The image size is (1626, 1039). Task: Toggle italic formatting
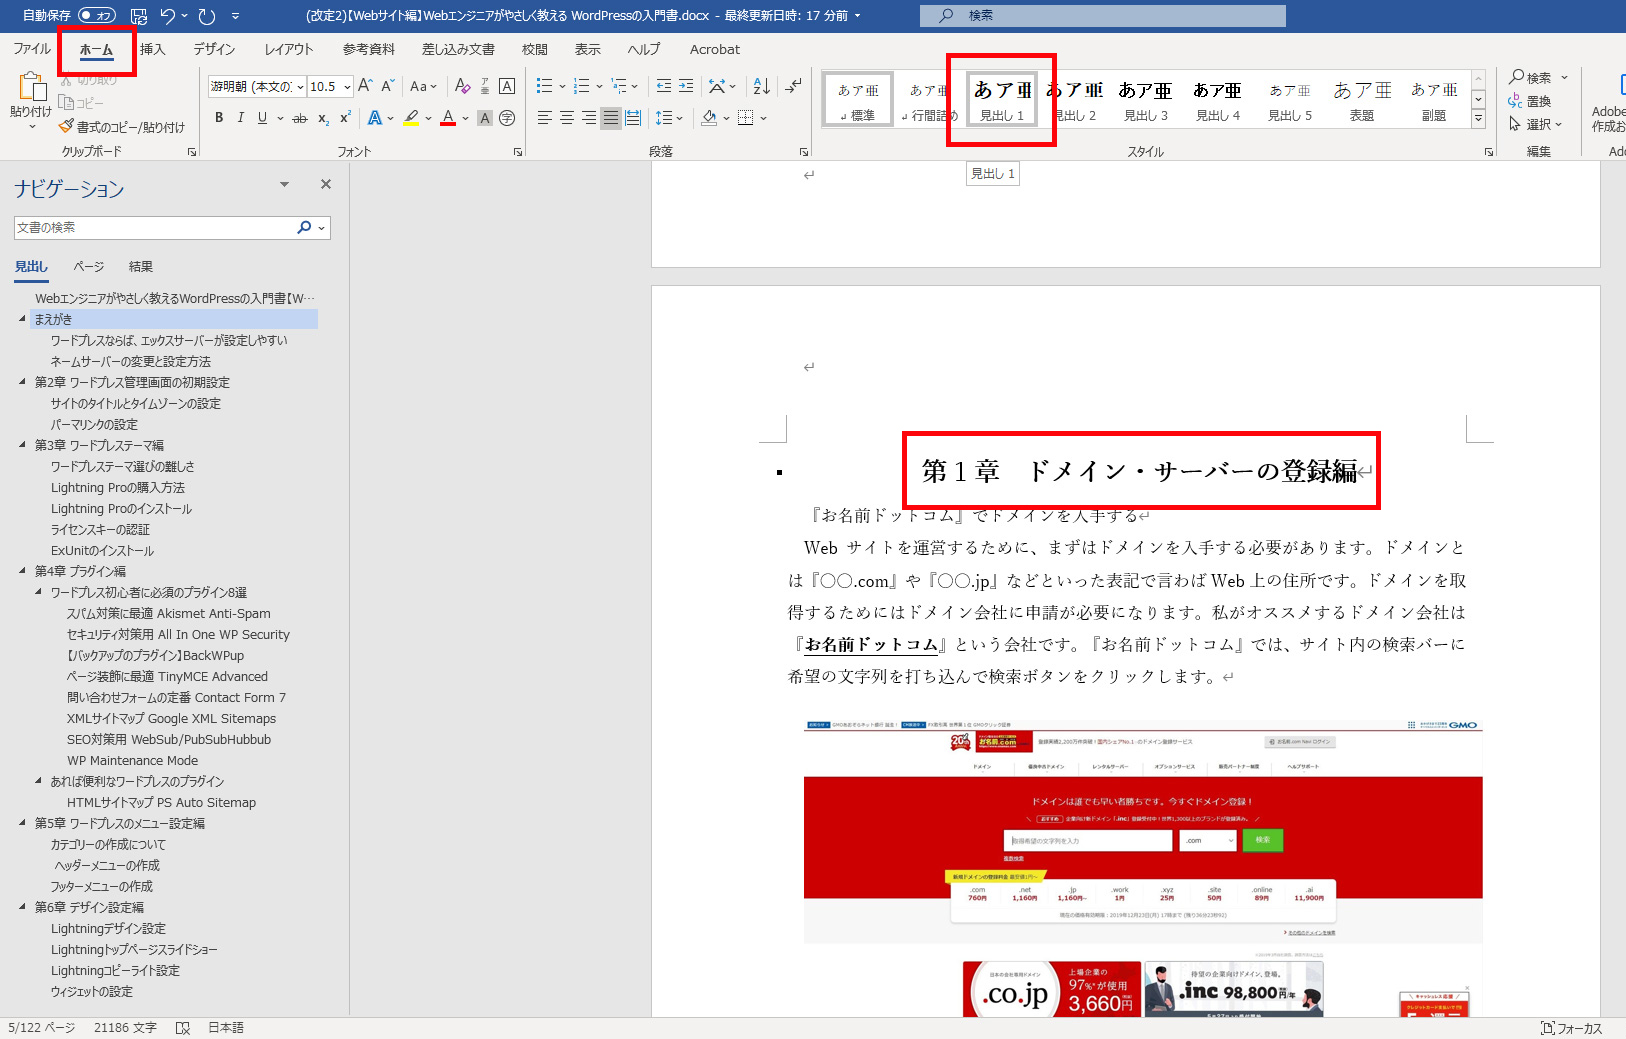click(x=240, y=118)
